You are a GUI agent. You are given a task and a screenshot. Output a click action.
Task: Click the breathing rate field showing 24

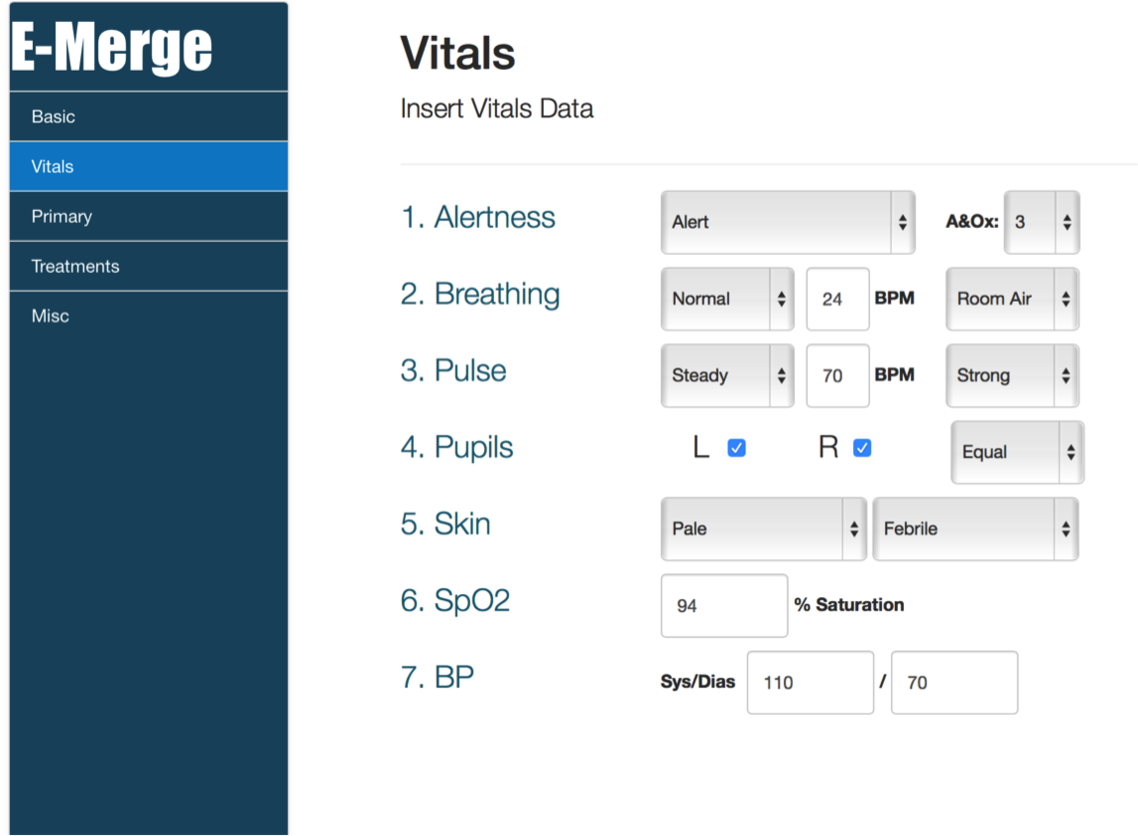coord(838,299)
